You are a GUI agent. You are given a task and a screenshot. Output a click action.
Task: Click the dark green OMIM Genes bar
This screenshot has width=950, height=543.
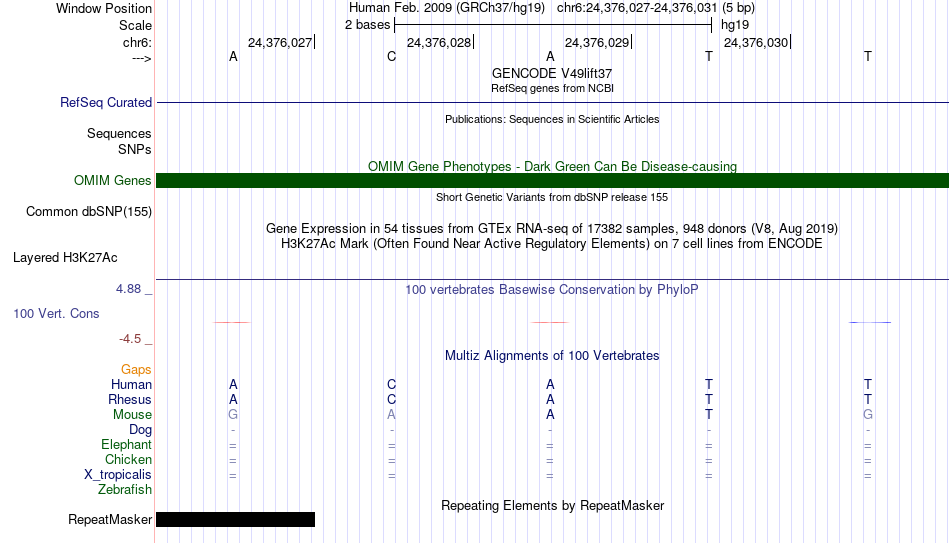click(x=552, y=180)
